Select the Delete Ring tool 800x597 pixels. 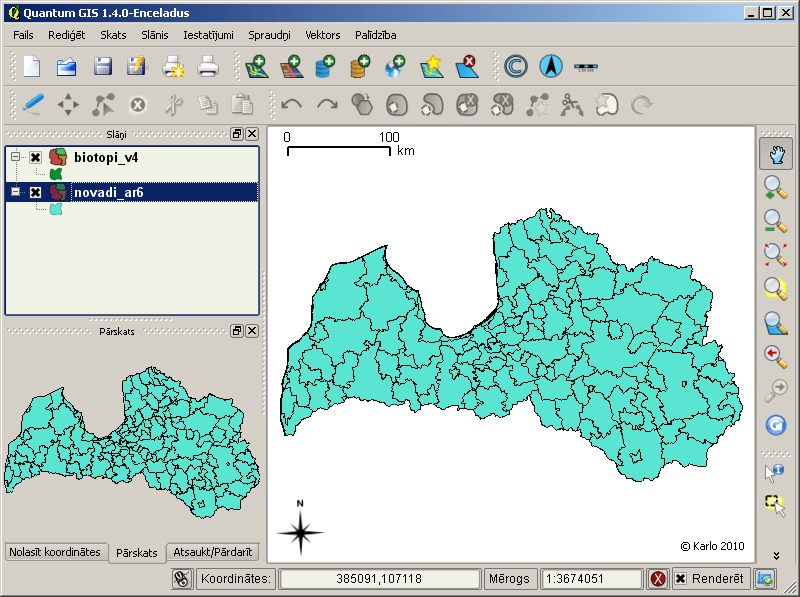(467, 105)
